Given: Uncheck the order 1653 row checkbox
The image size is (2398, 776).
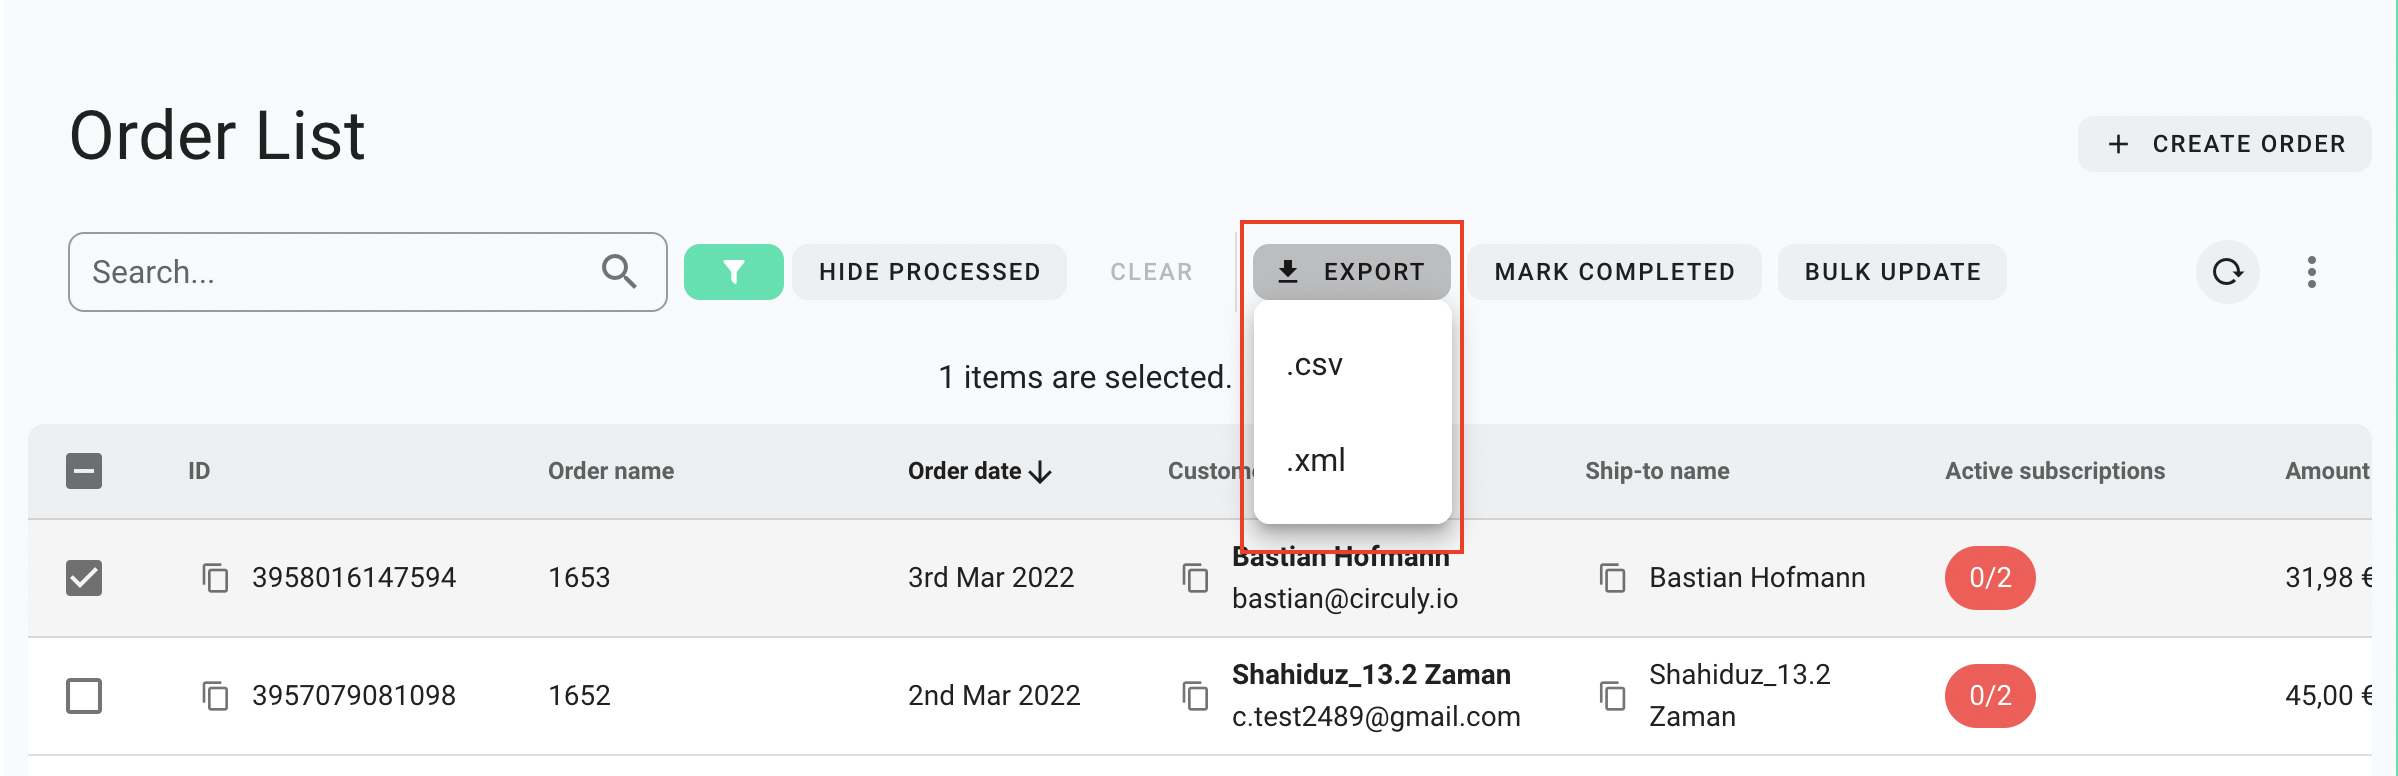Looking at the screenshot, I should click(x=84, y=578).
